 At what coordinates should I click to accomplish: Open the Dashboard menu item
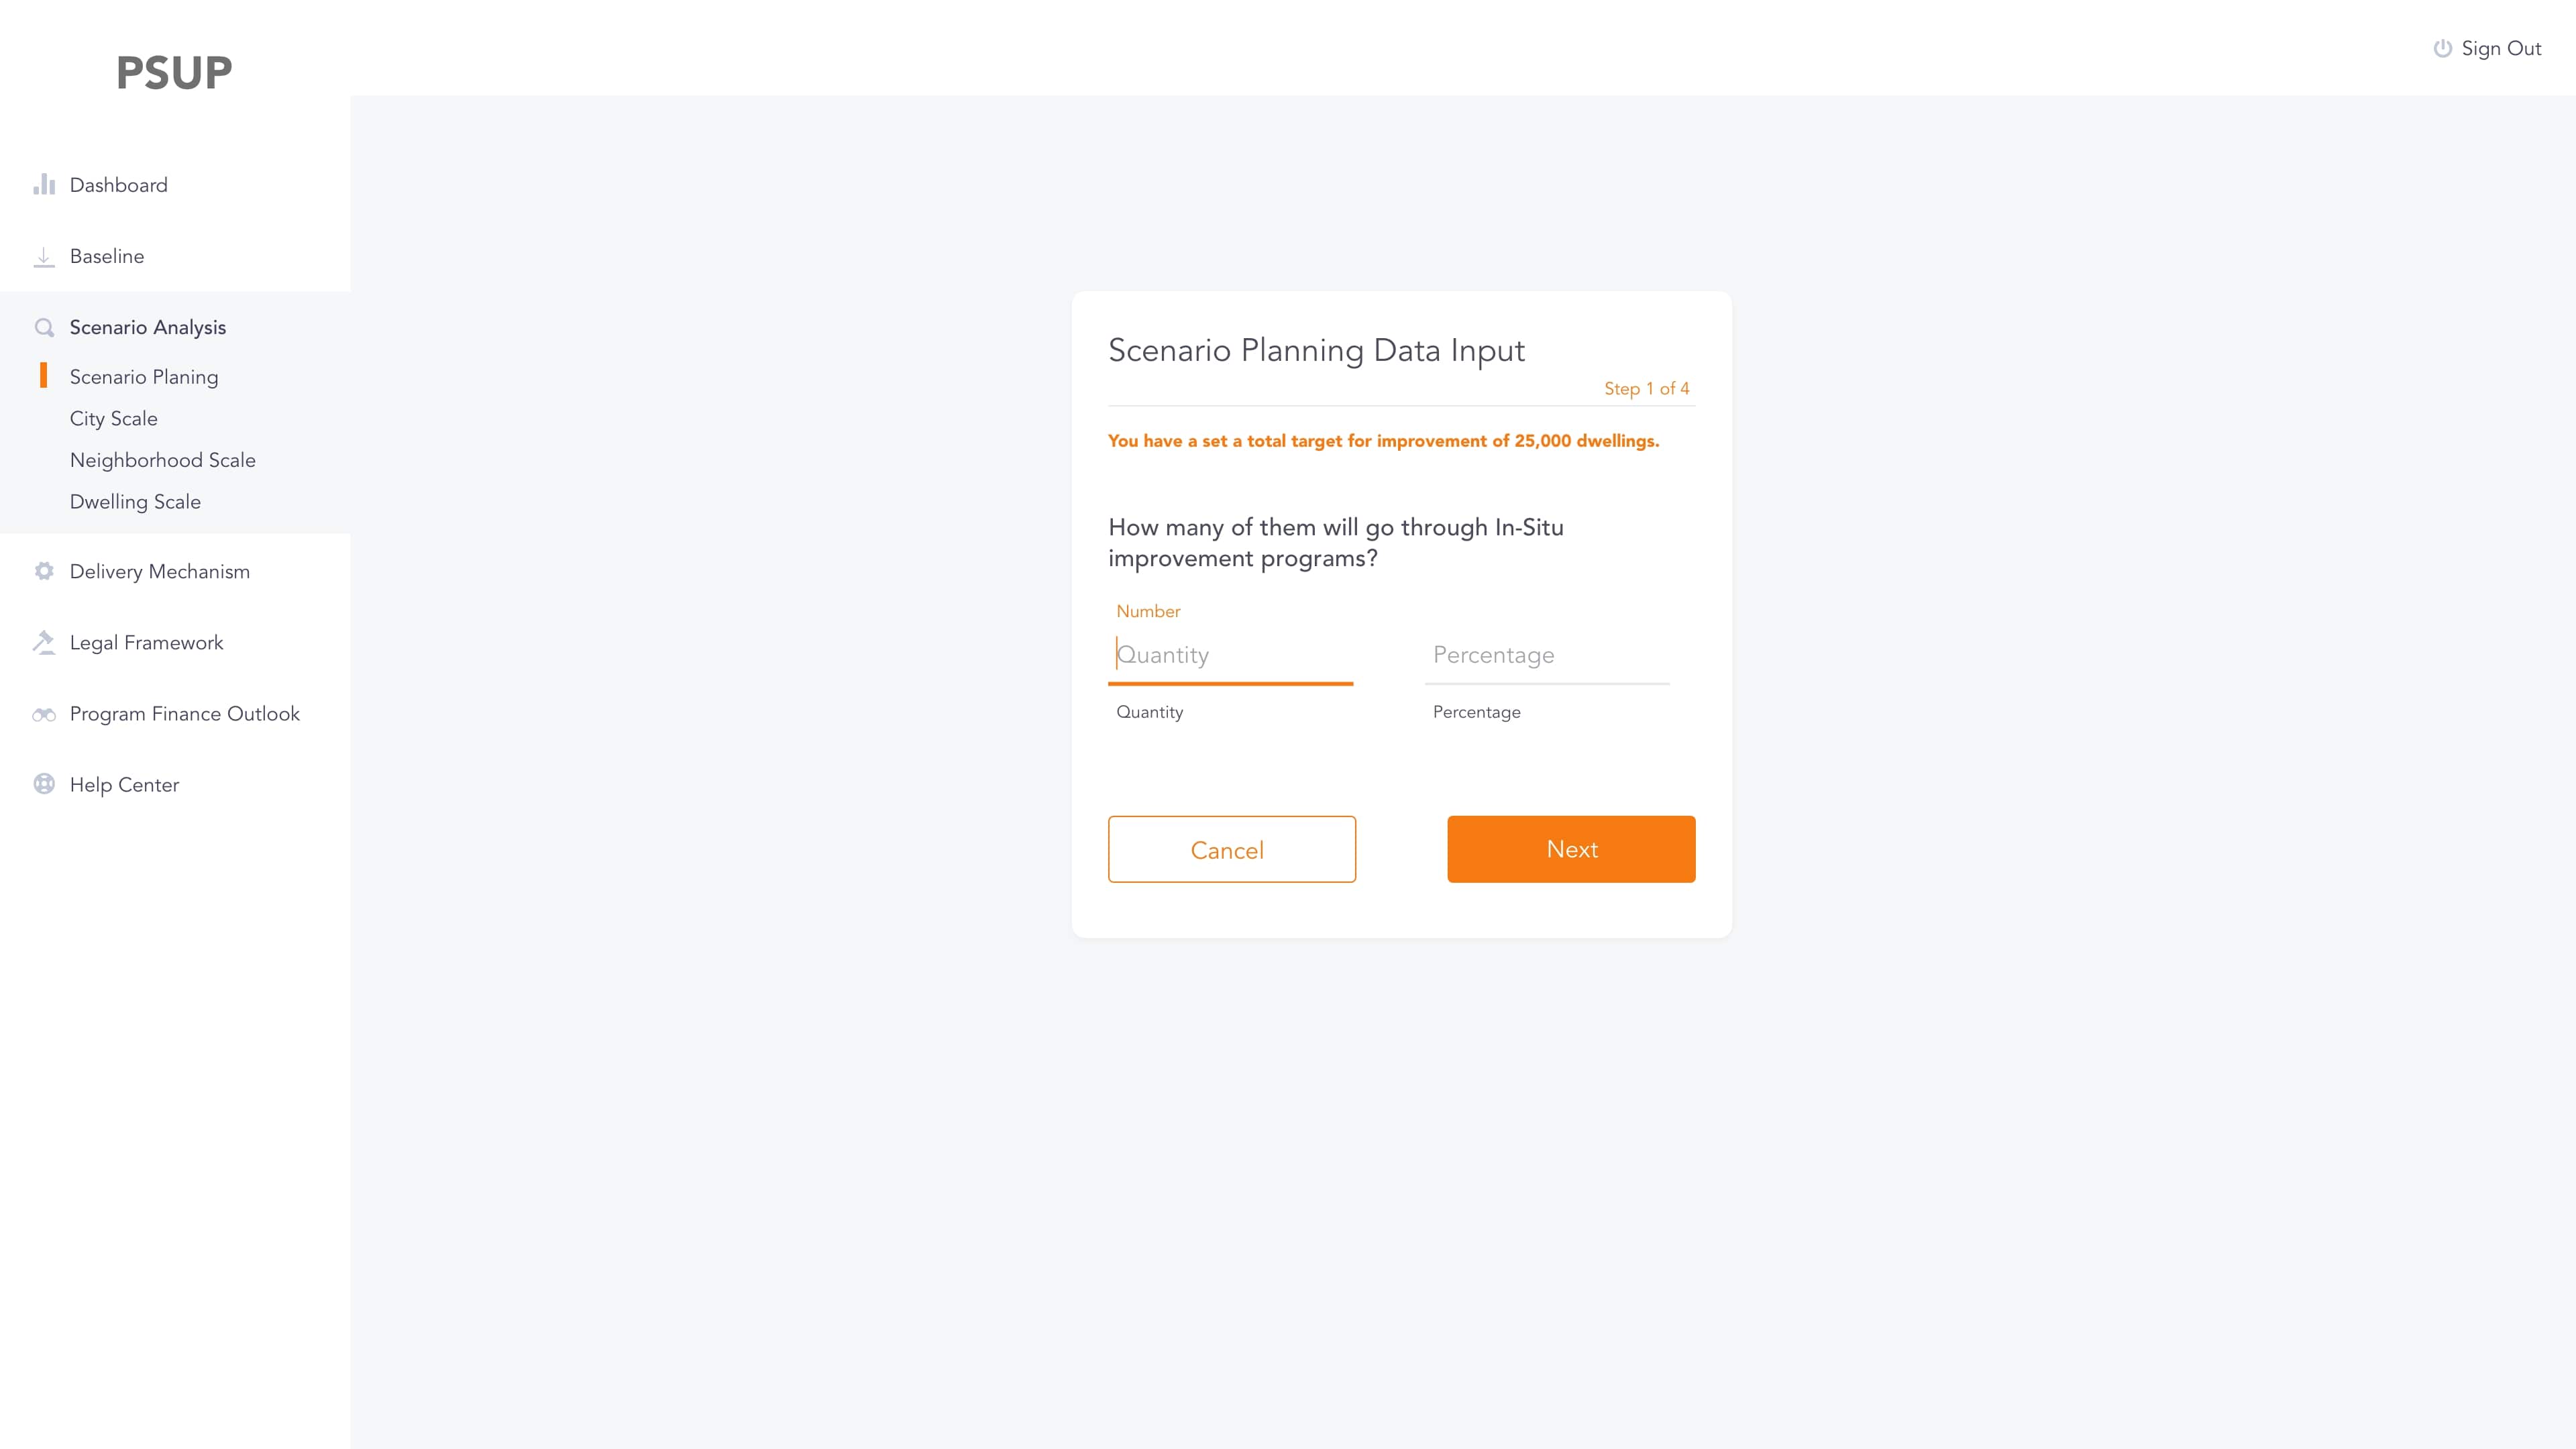[118, 185]
